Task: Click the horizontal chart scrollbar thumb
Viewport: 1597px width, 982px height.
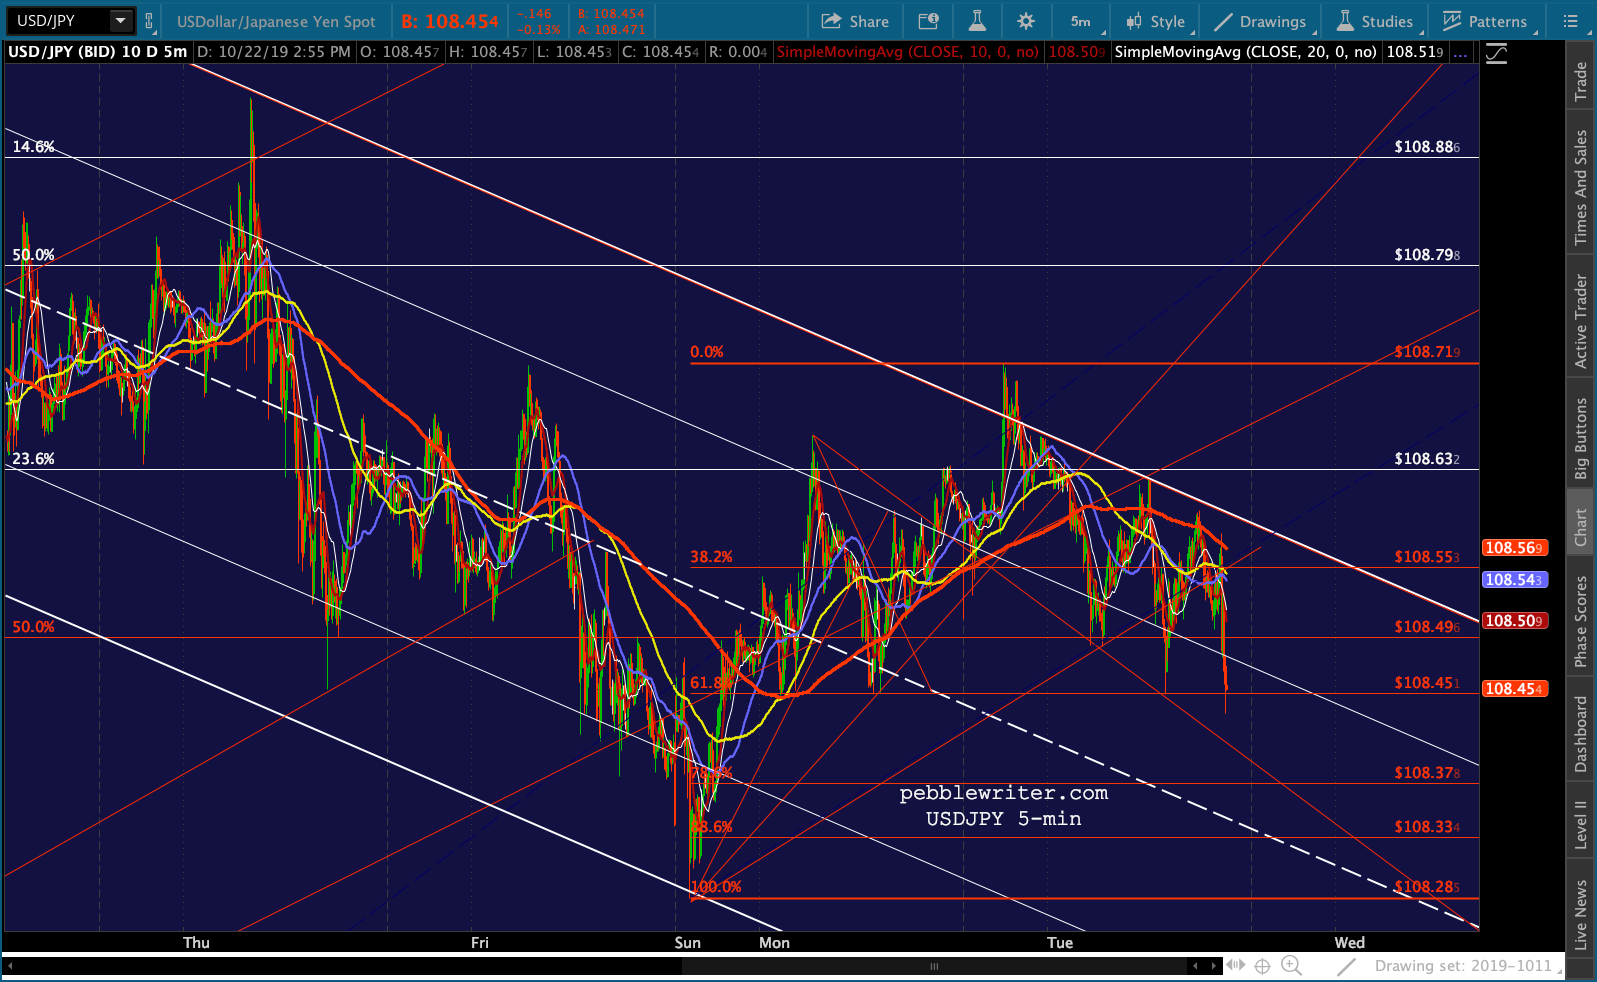Action: pyautogui.click(x=933, y=966)
